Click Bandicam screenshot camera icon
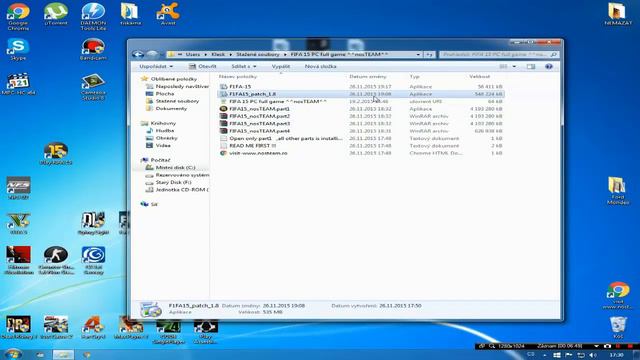Viewport: 640px width, 360px height. pos(607,346)
